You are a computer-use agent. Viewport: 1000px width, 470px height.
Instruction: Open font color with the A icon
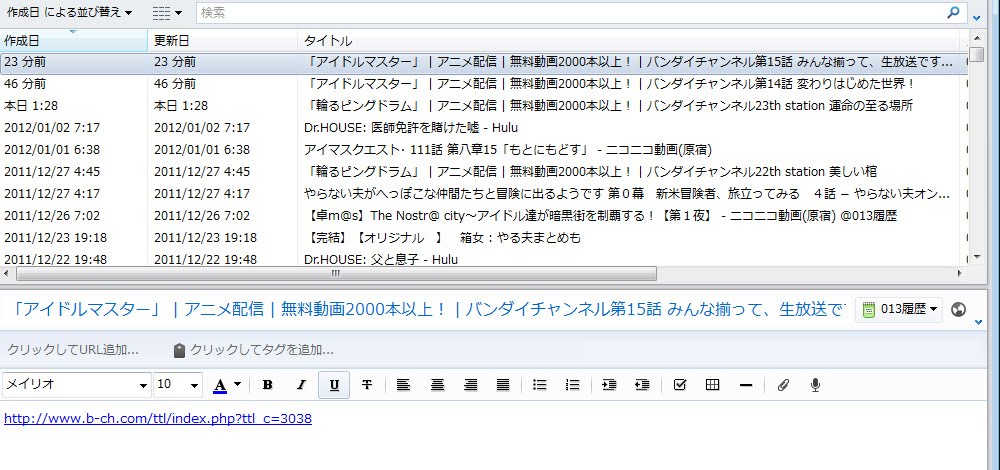[220, 385]
